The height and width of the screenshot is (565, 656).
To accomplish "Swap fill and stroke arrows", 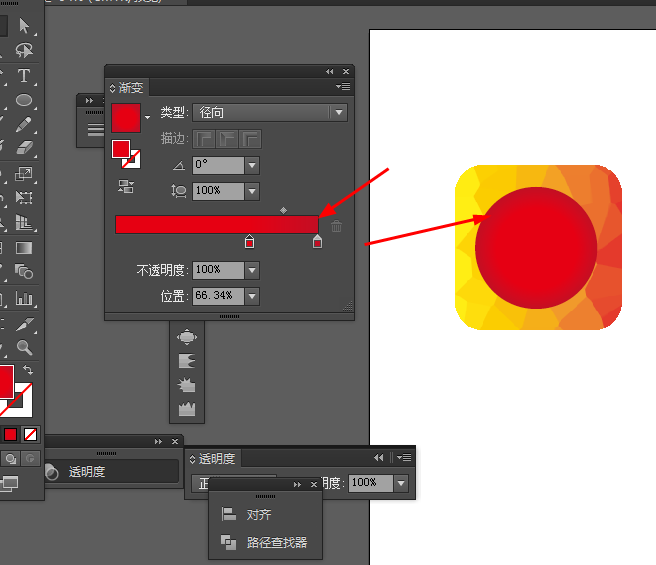I will point(28,370).
